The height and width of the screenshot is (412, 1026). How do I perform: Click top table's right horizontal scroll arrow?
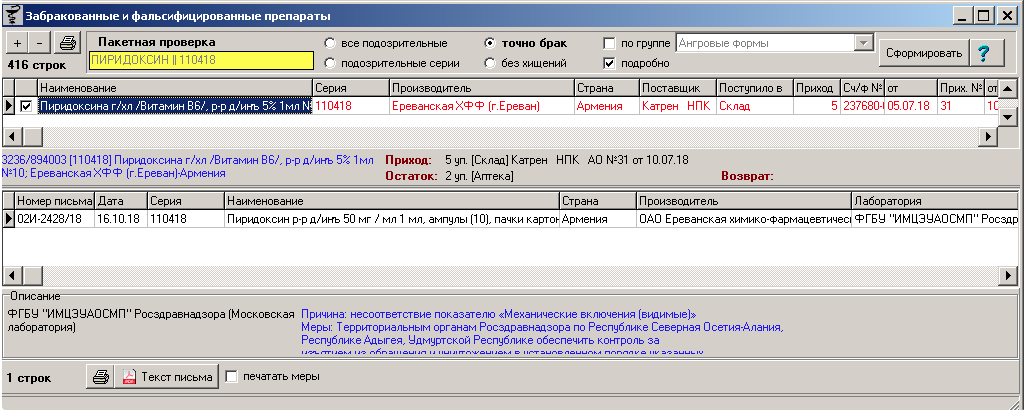(x=988, y=137)
